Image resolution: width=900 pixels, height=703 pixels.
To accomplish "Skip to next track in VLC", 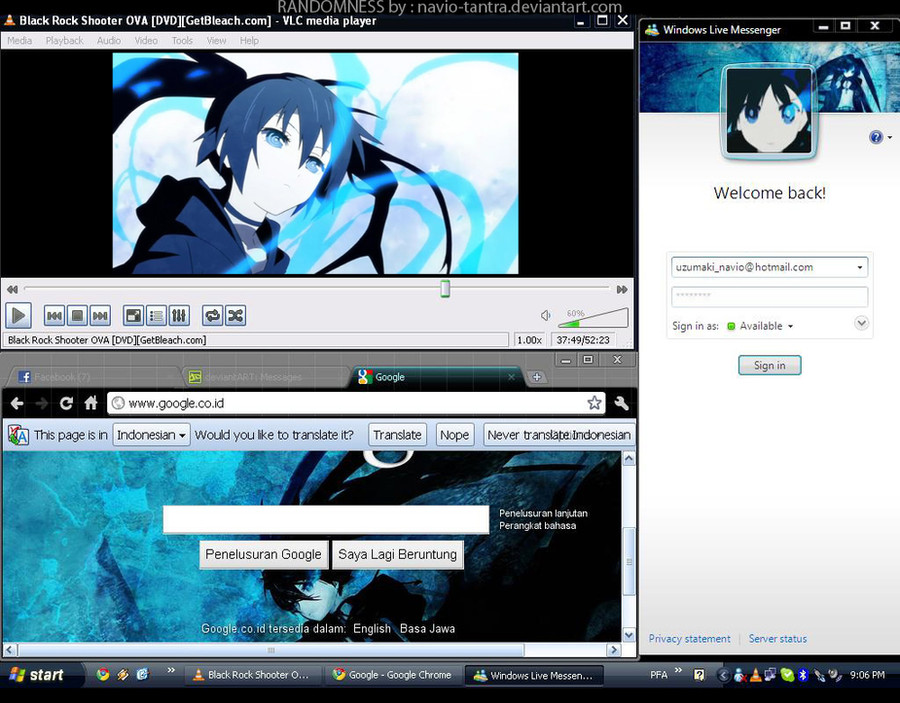I will (100, 316).
